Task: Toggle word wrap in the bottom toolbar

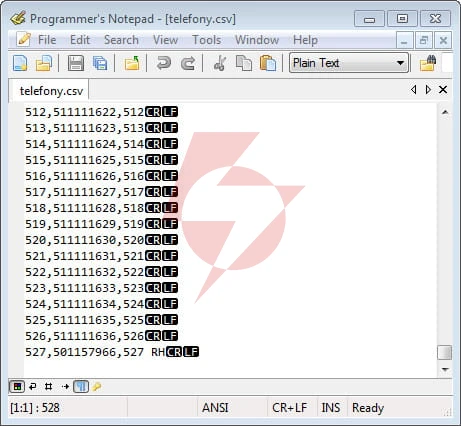Action: coord(33,386)
